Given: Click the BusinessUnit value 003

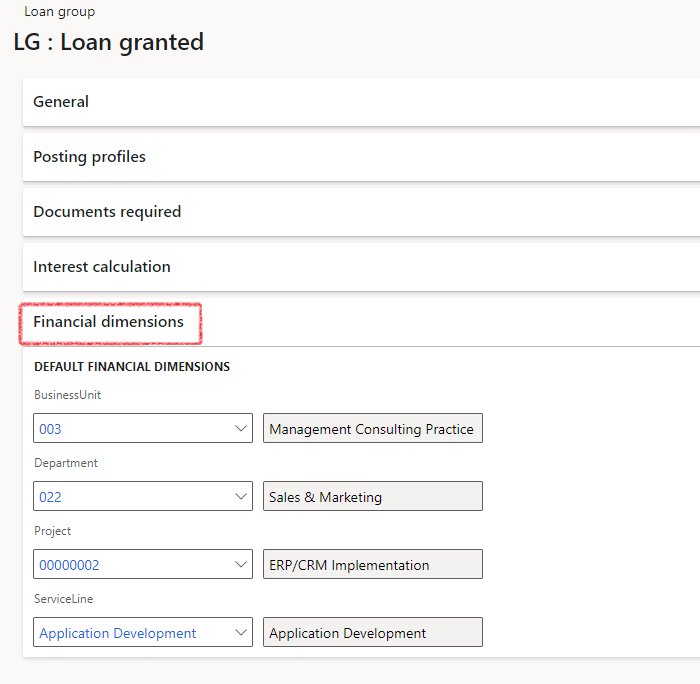Looking at the screenshot, I should (x=50, y=429).
